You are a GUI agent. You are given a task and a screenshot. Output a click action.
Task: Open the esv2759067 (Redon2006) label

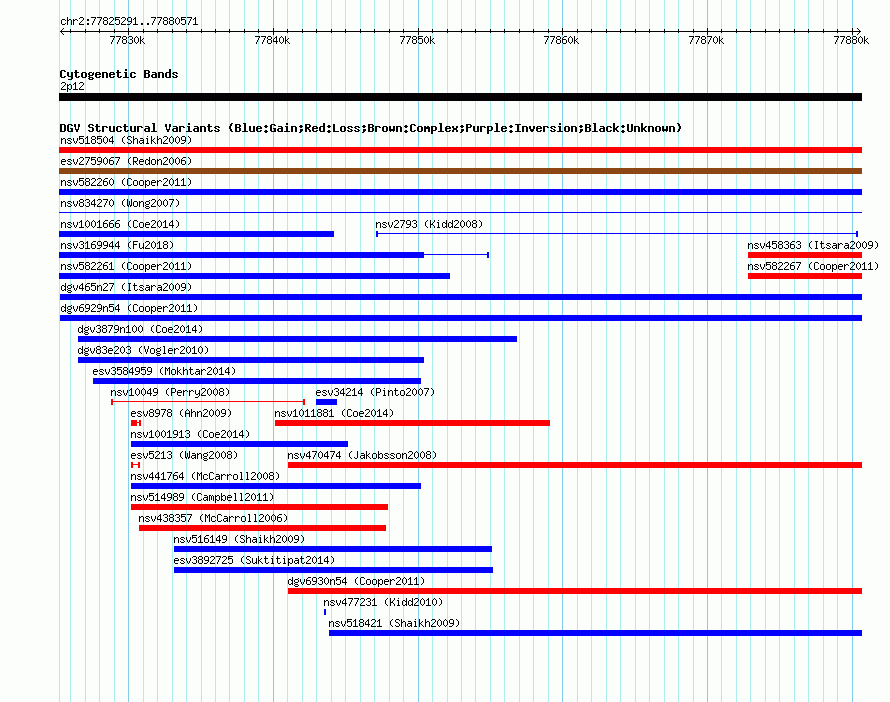tap(126, 161)
